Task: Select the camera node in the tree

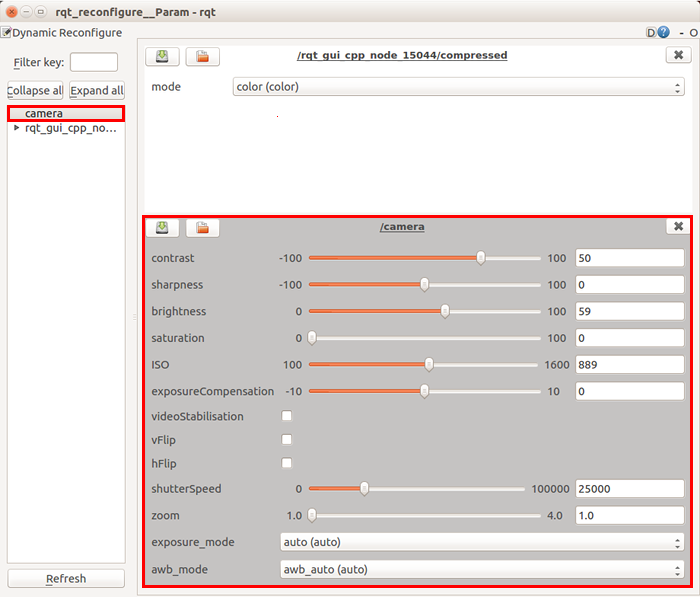Action: 44,114
